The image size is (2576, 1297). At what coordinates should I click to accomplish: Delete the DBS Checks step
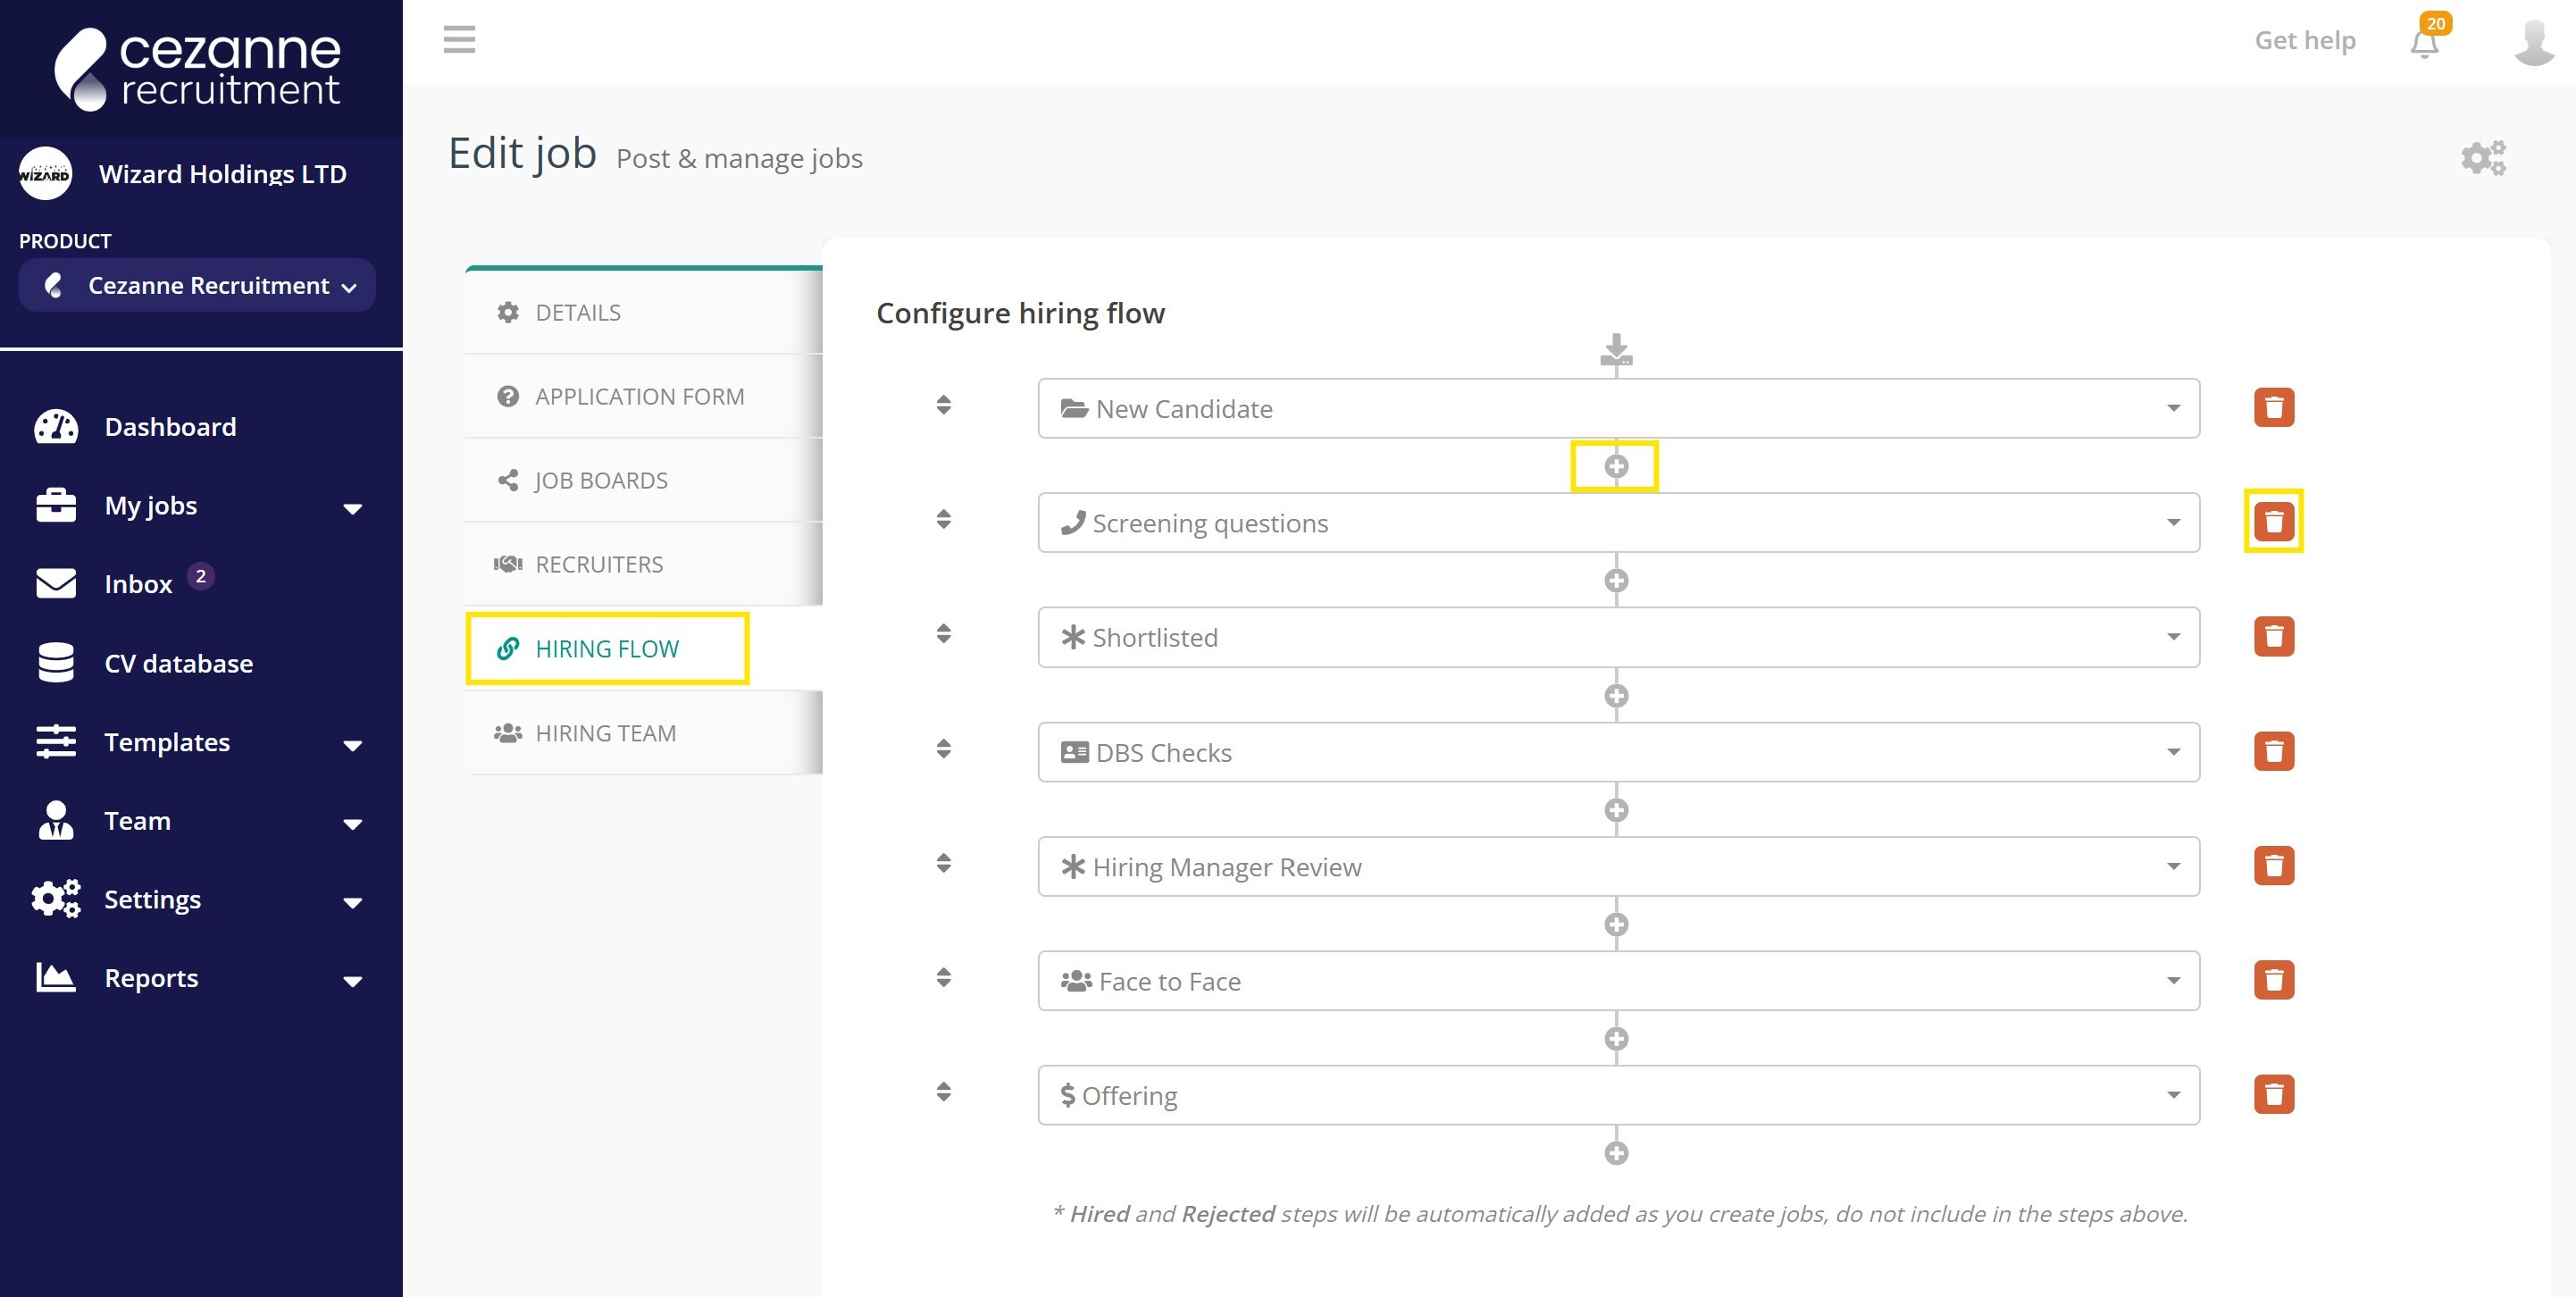[x=2273, y=751]
